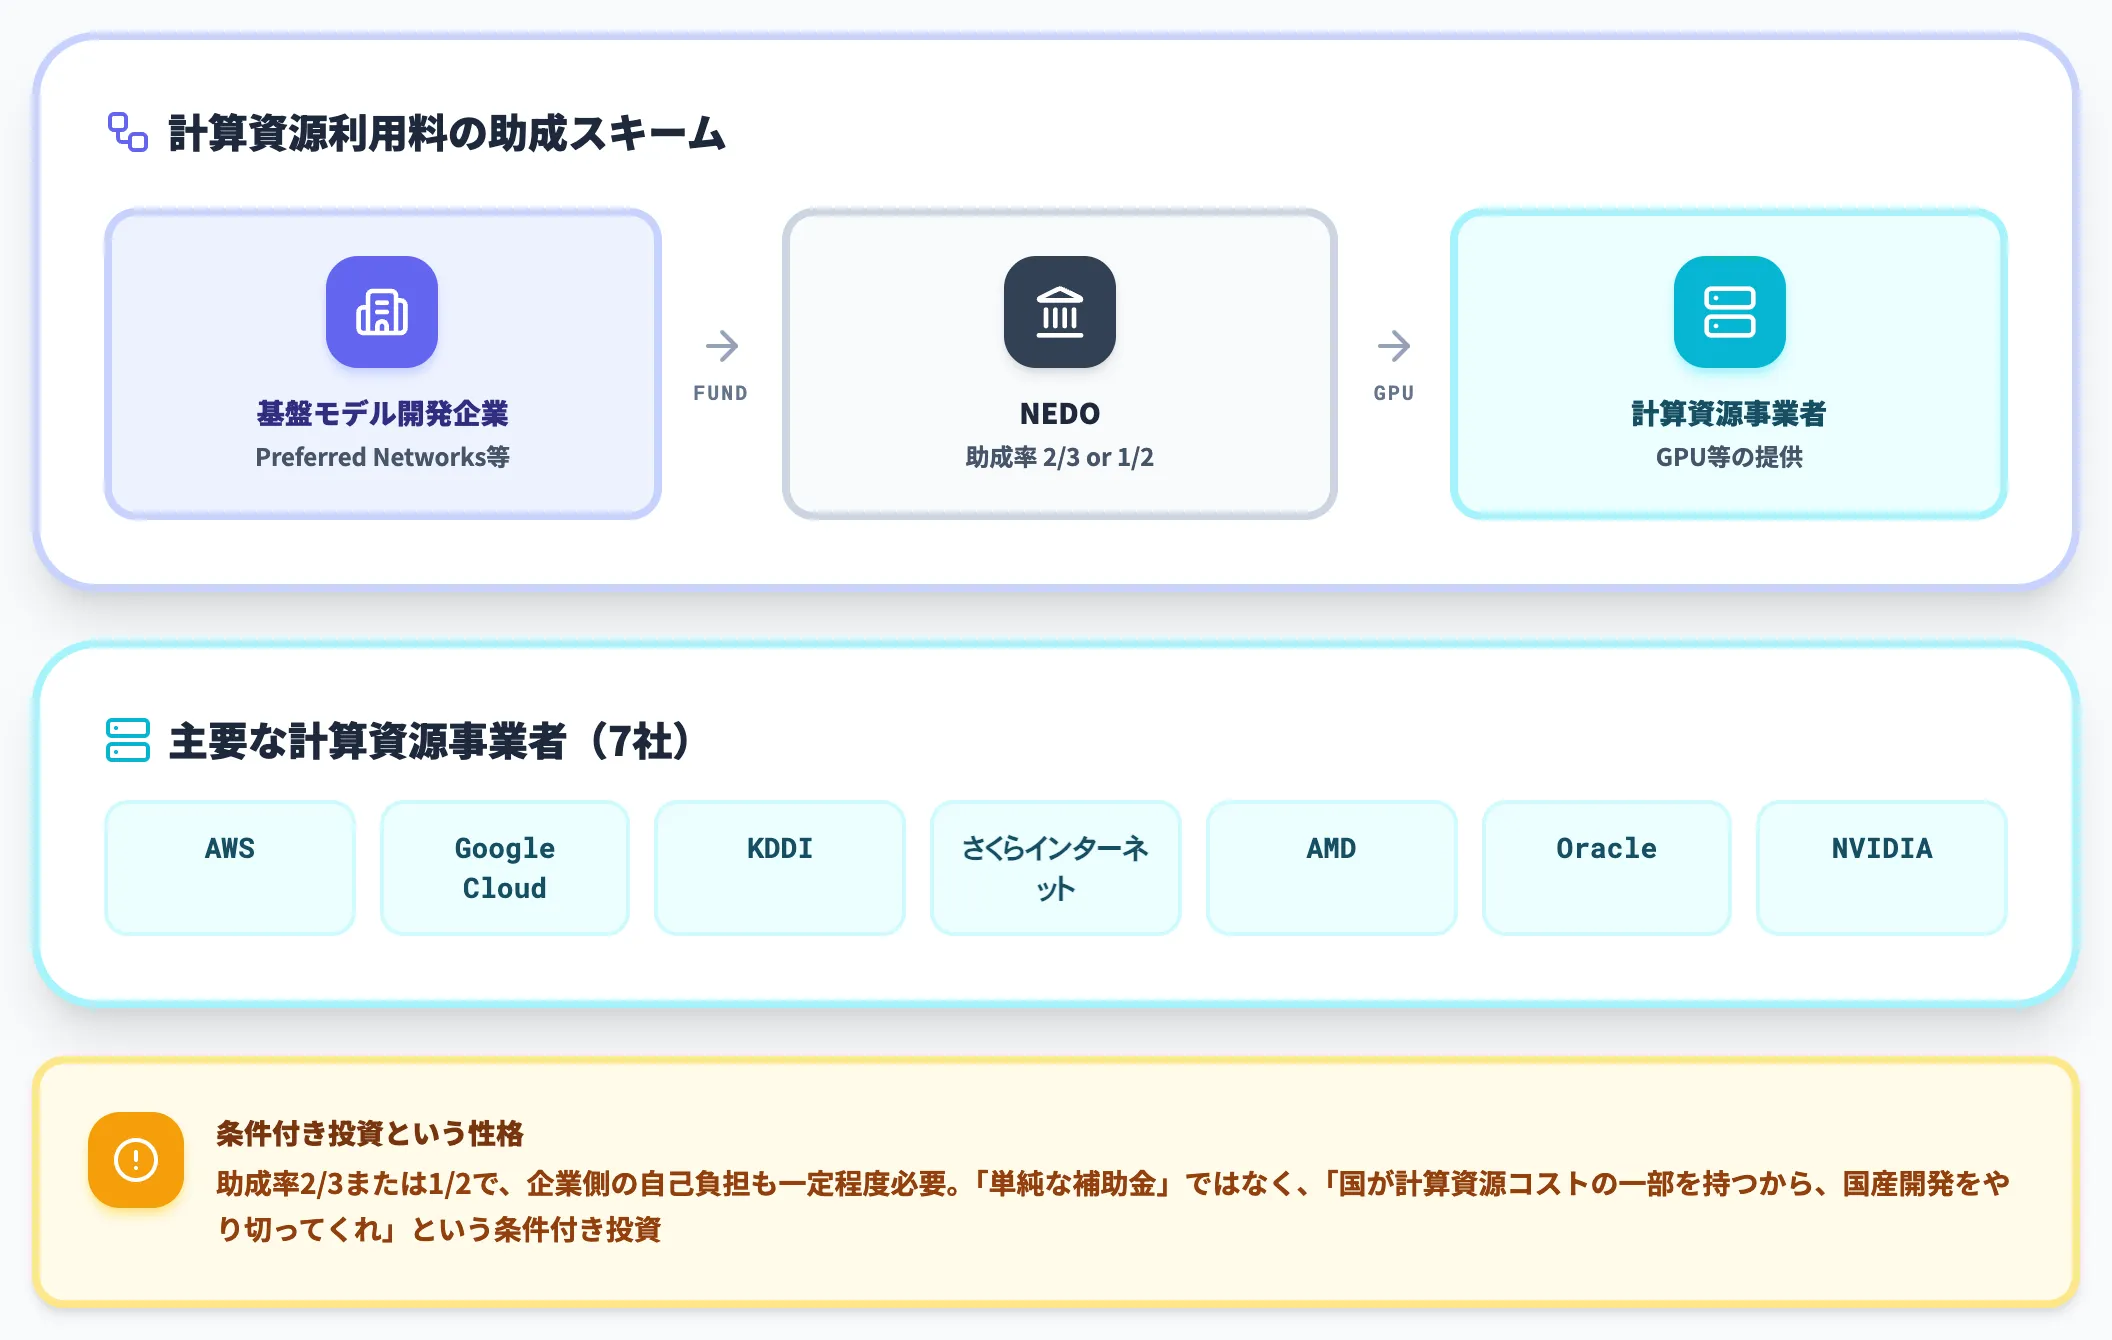The width and height of the screenshot is (2112, 1340).
Task: Select the さくらインターネット provider card
Action: pyautogui.click(x=1056, y=868)
